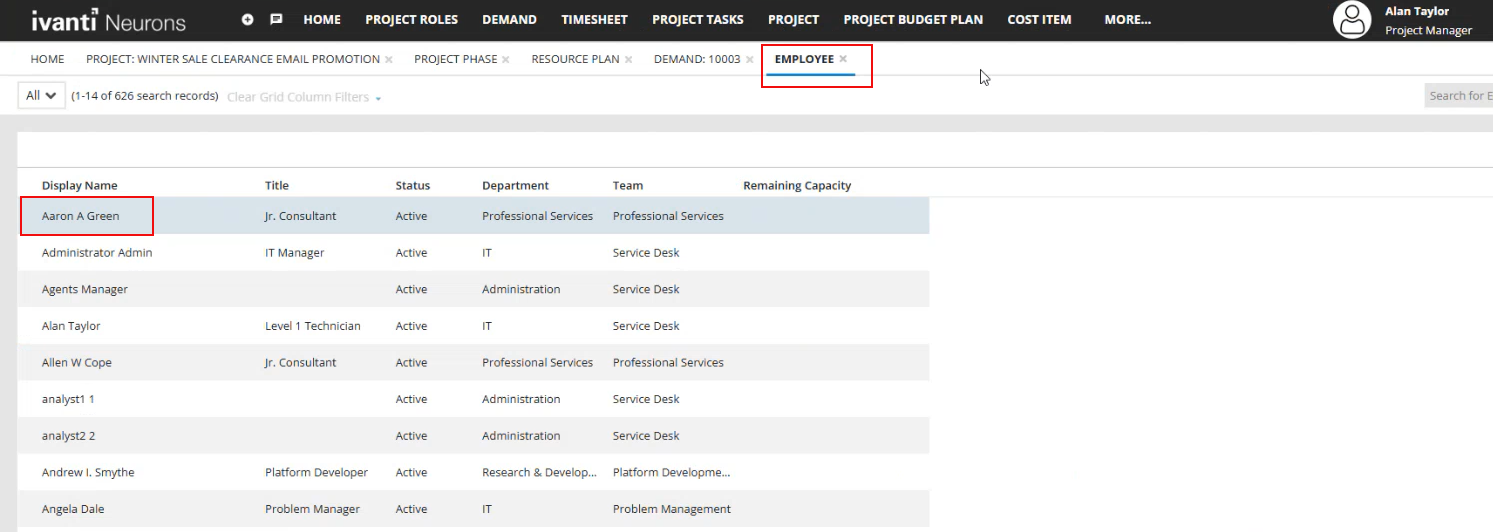Switch to the Resource Plan tab
The width and height of the screenshot is (1493, 532).
(575, 59)
